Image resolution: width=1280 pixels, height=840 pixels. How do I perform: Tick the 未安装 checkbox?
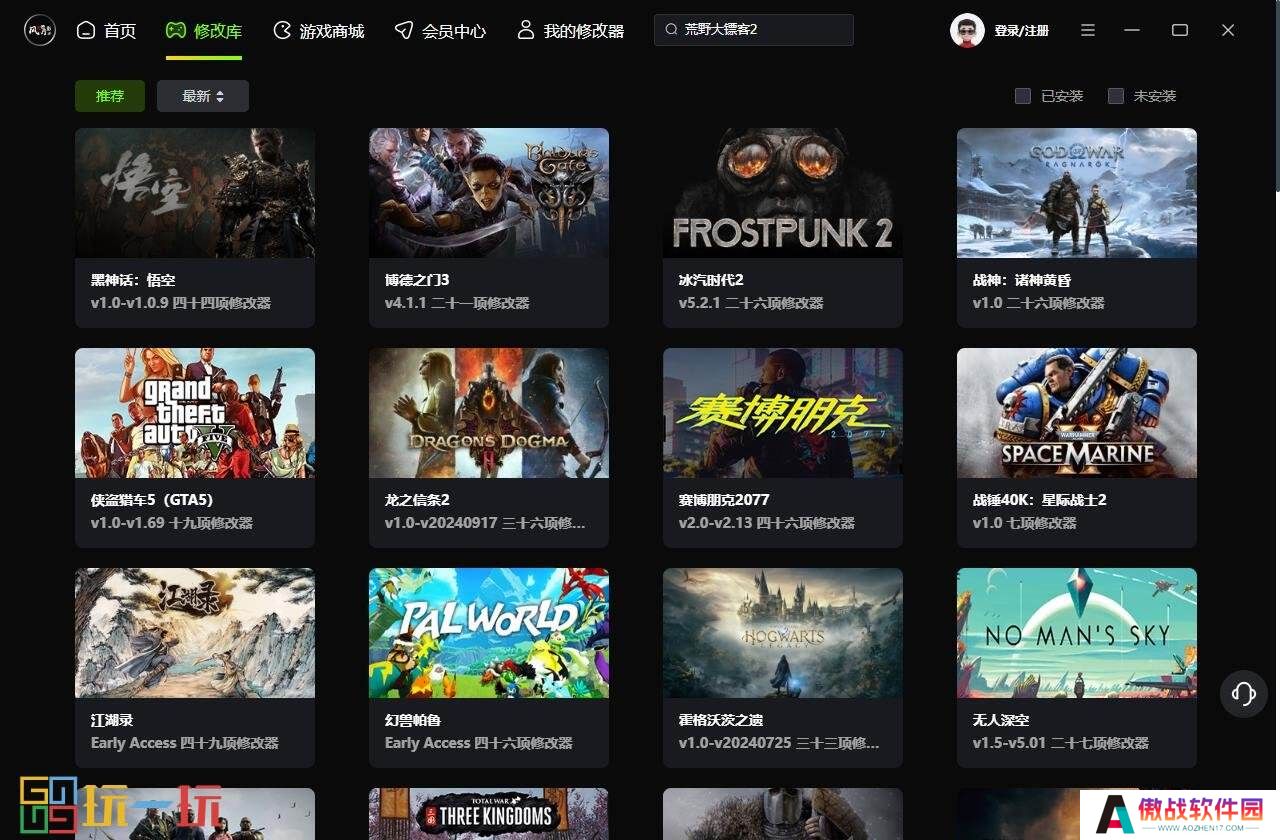click(1116, 96)
